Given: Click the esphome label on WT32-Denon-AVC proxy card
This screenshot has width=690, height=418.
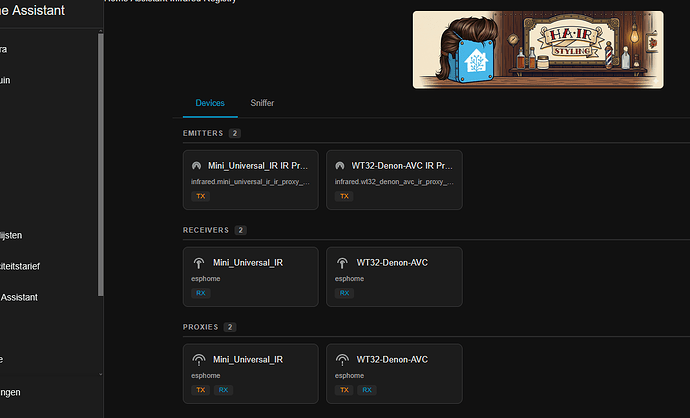Looking at the screenshot, I should (349, 375).
